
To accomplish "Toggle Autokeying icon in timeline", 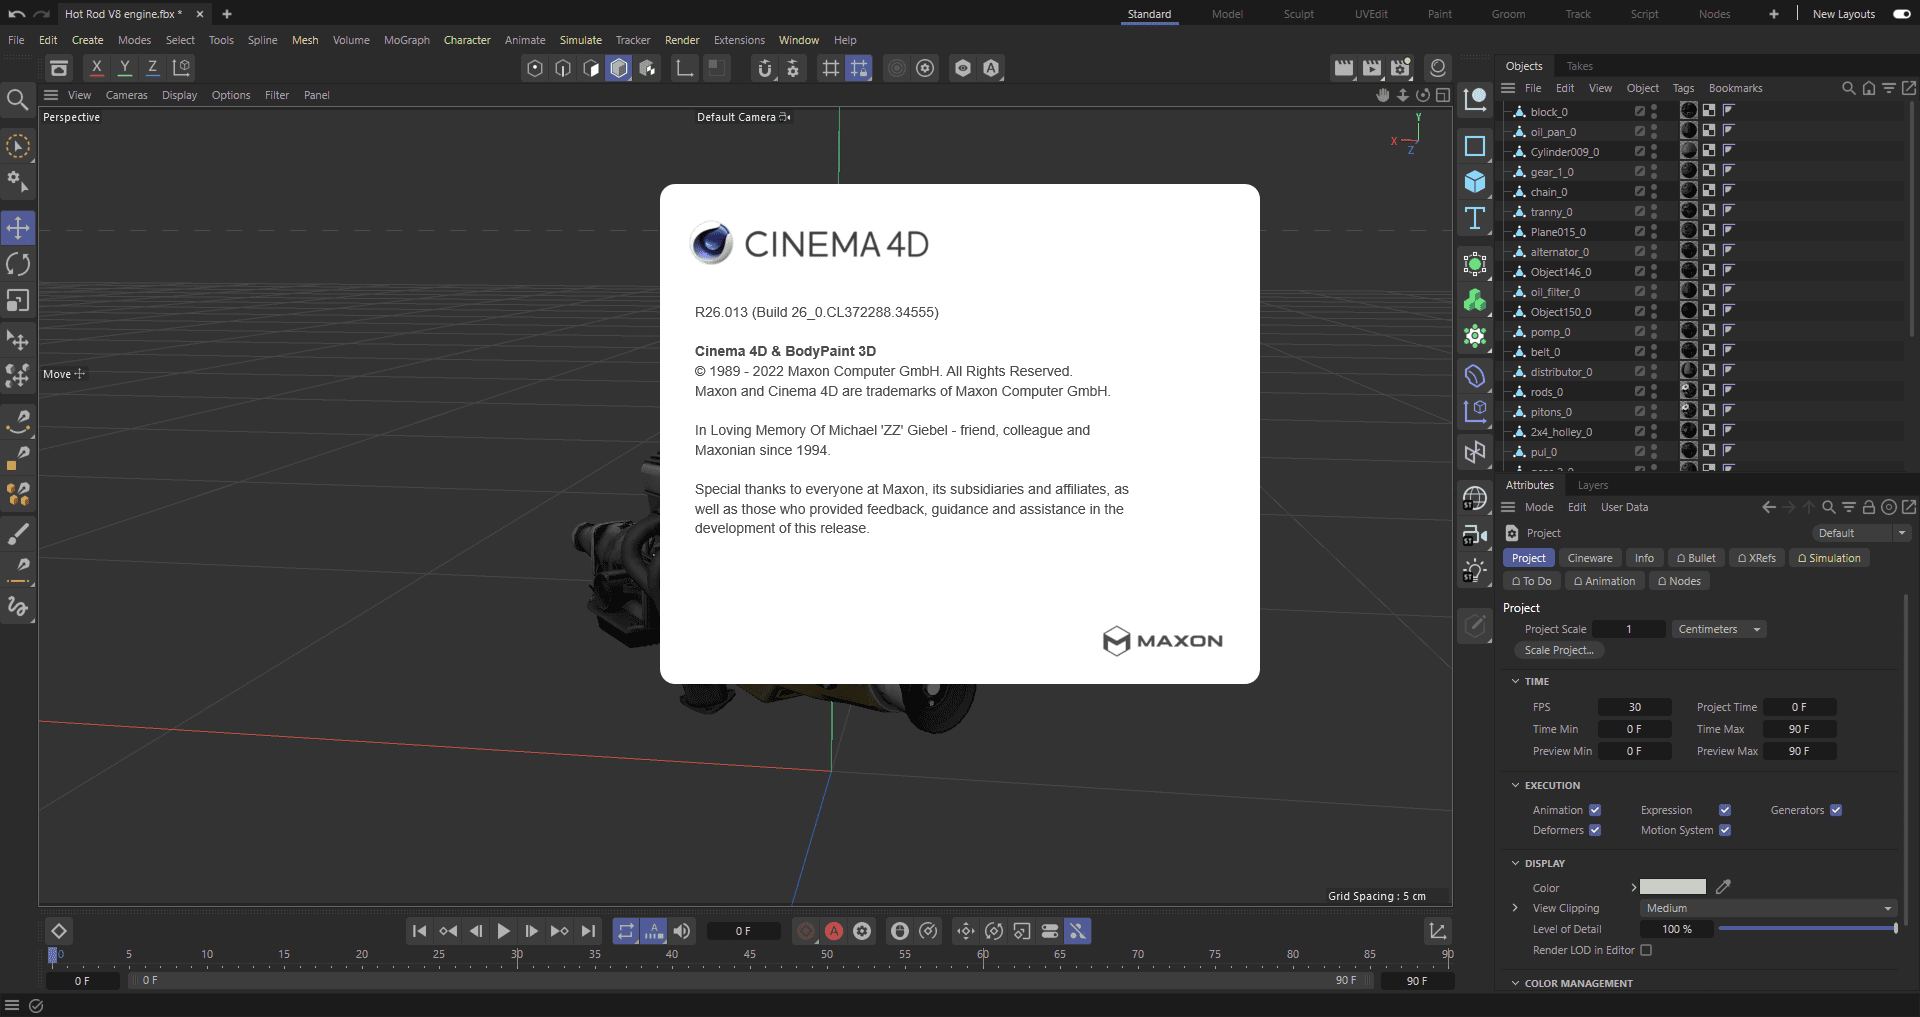I will pos(834,931).
